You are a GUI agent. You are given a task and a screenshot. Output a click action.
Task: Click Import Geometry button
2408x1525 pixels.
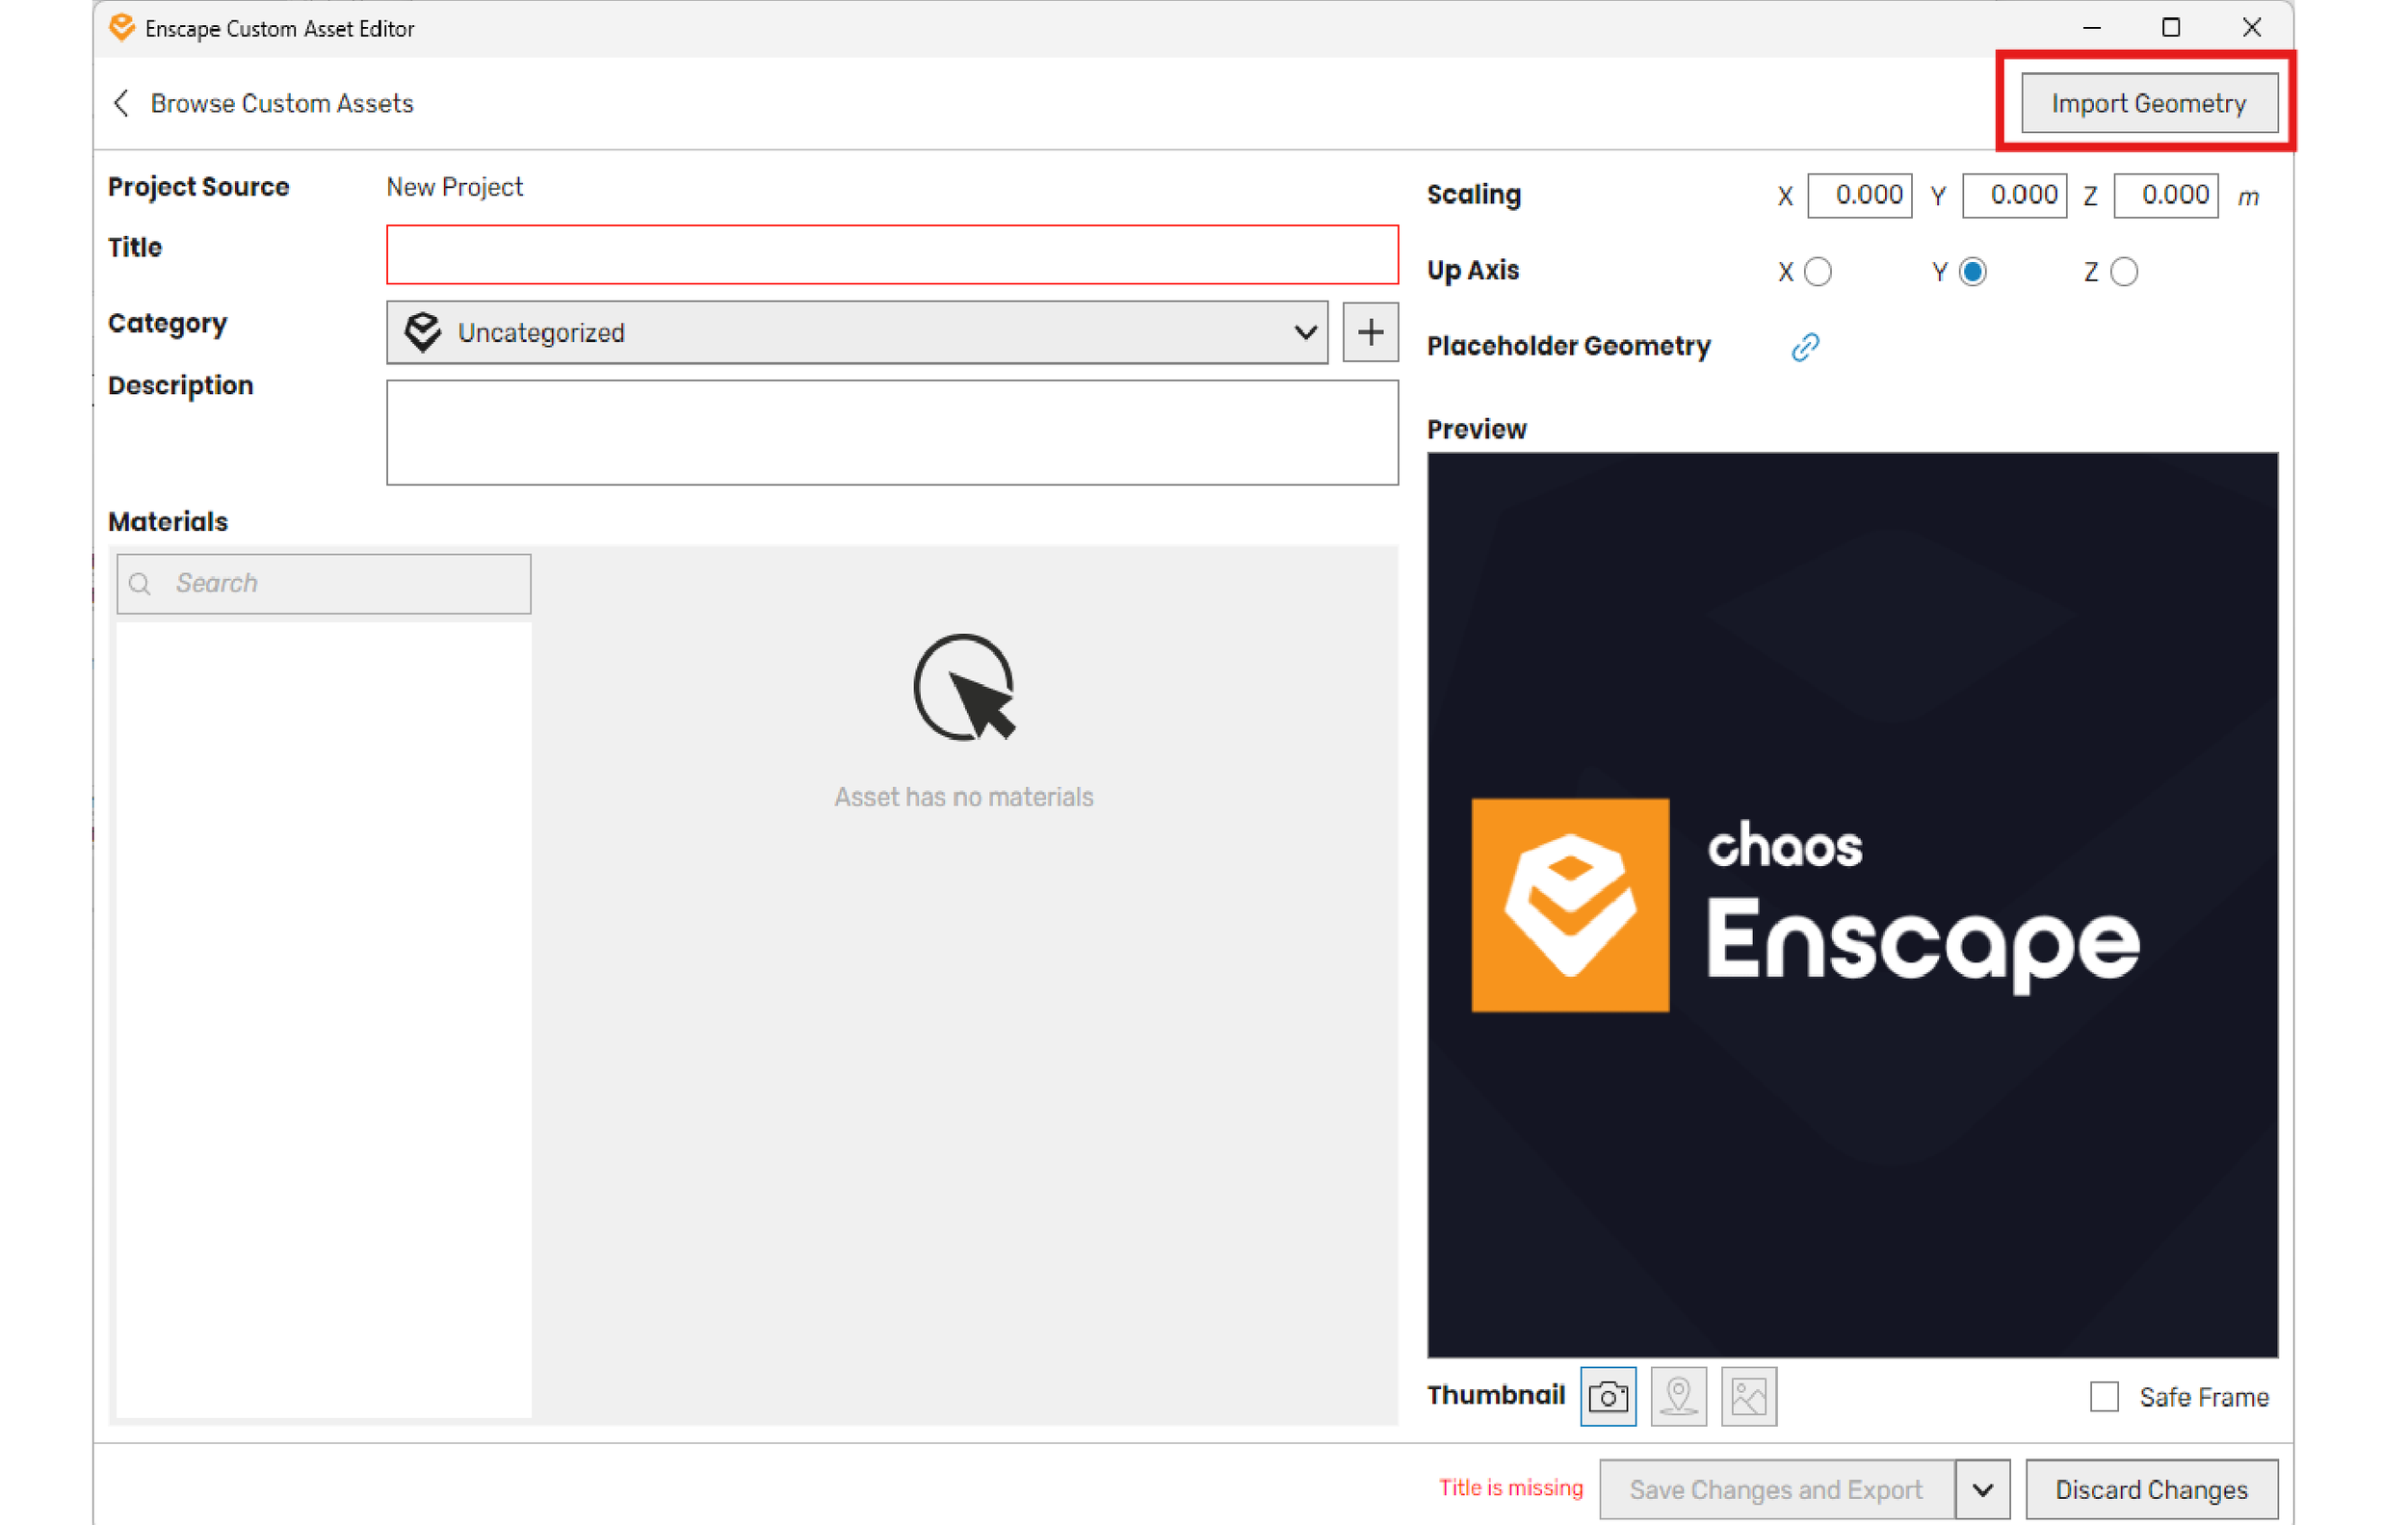pos(2148,103)
